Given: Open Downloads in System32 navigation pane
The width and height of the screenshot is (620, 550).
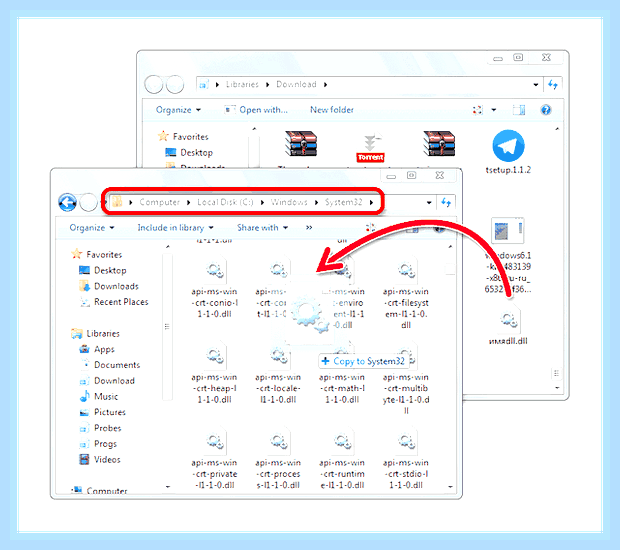Looking at the screenshot, I should [x=109, y=286].
